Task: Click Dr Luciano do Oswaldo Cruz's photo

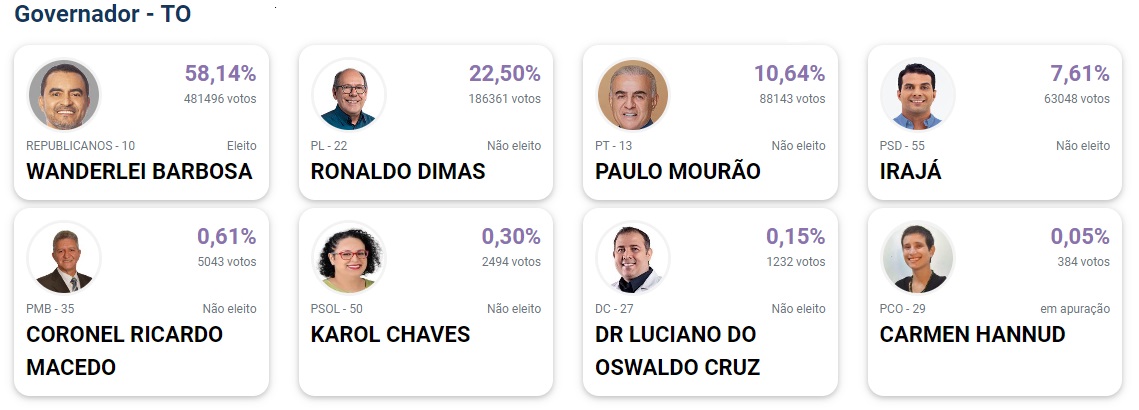Action: pyautogui.click(x=633, y=257)
